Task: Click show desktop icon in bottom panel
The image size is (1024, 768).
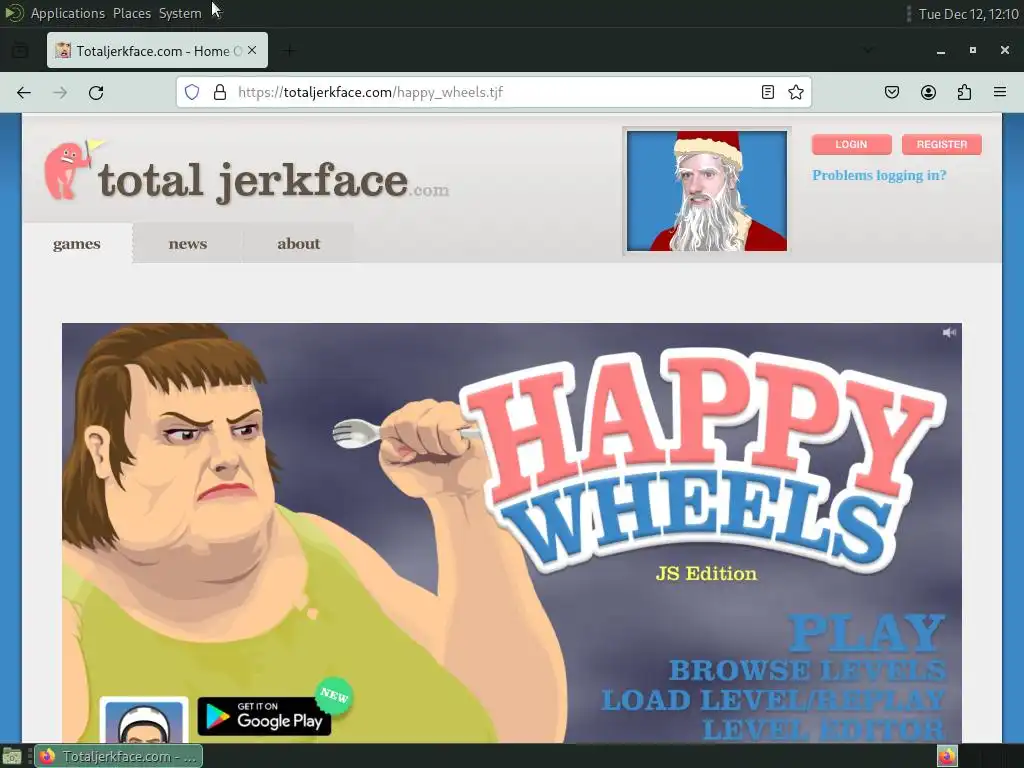Action: [x=12, y=756]
